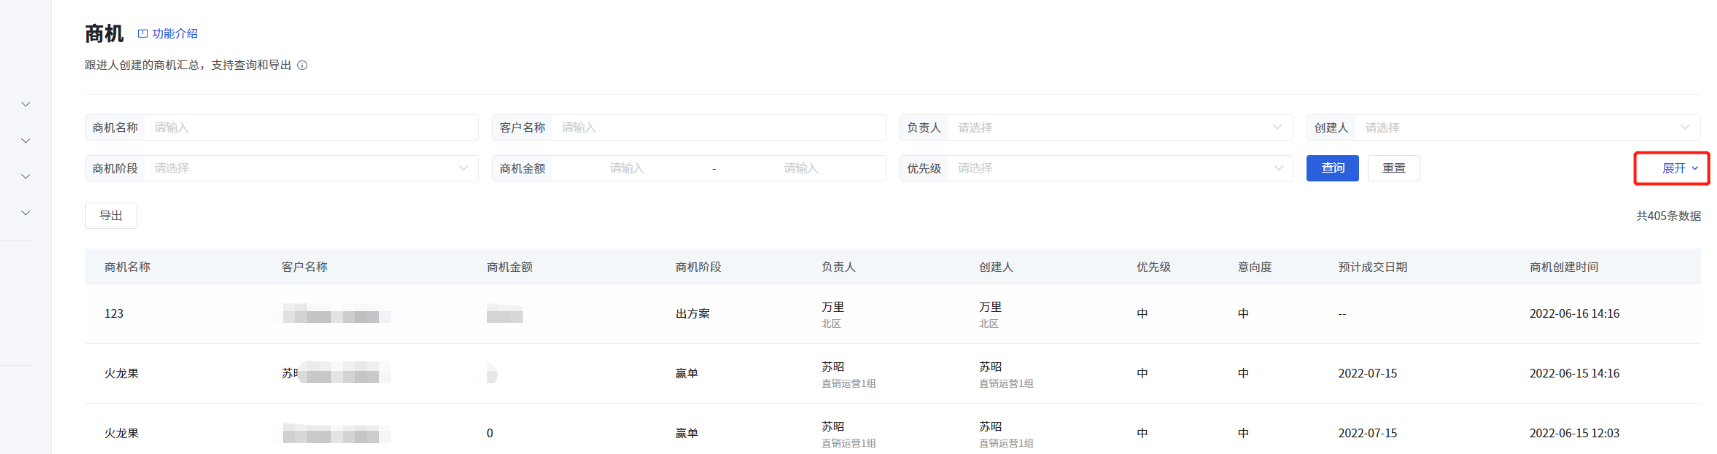The image size is (1717, 454).
Task: Click the info icon beside the description text
Action: tap(302, 65)
